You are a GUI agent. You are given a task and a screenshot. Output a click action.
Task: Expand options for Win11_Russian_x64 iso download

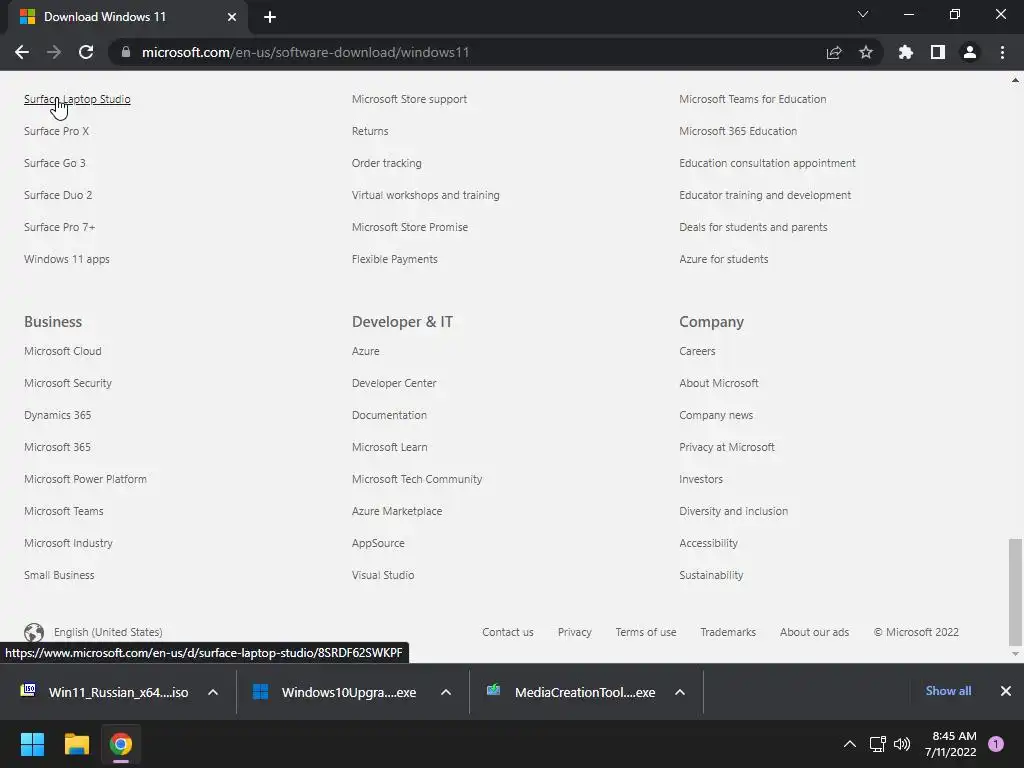pyautogui.click(x=213, y=692)
